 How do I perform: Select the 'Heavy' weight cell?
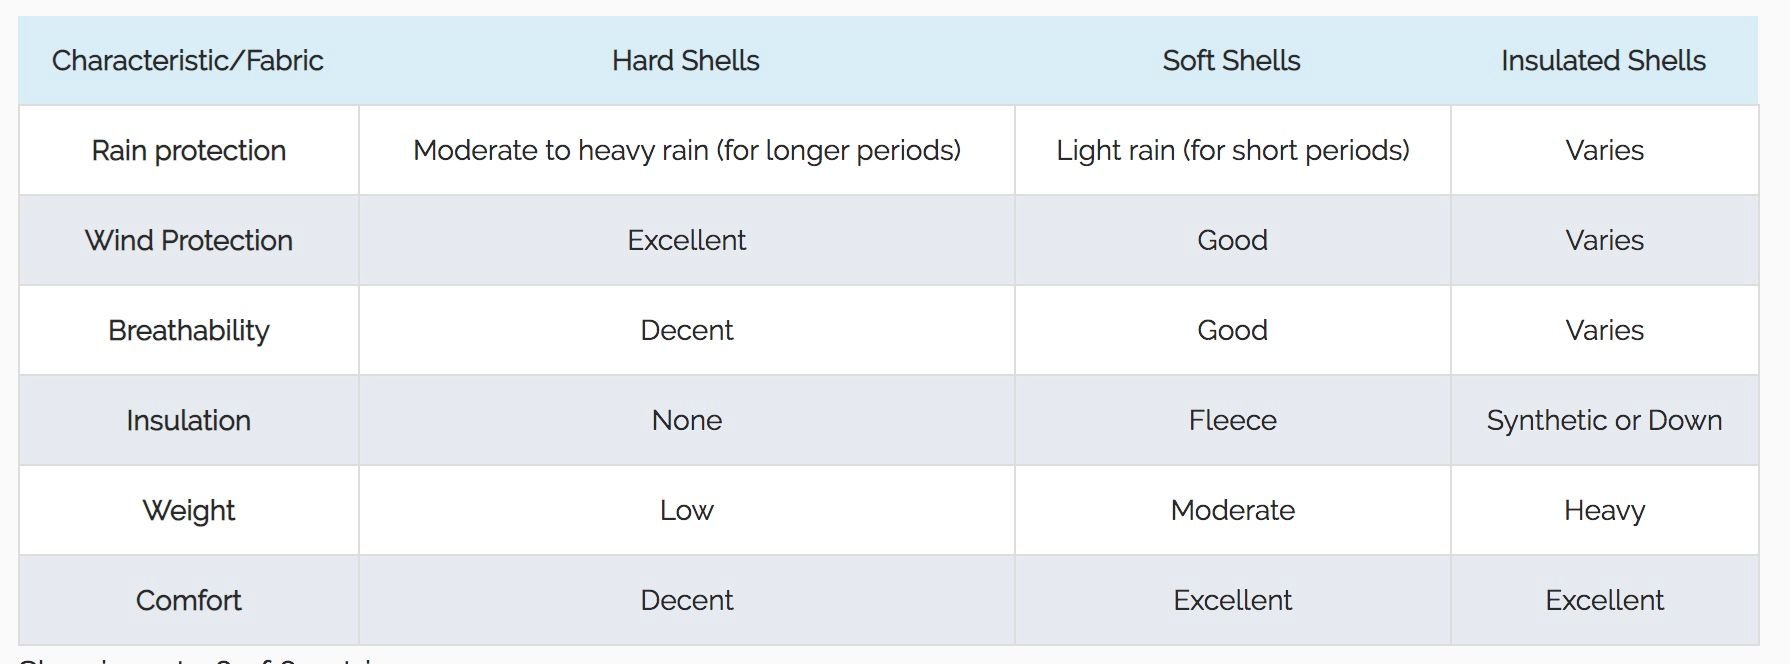point(1604,510)
